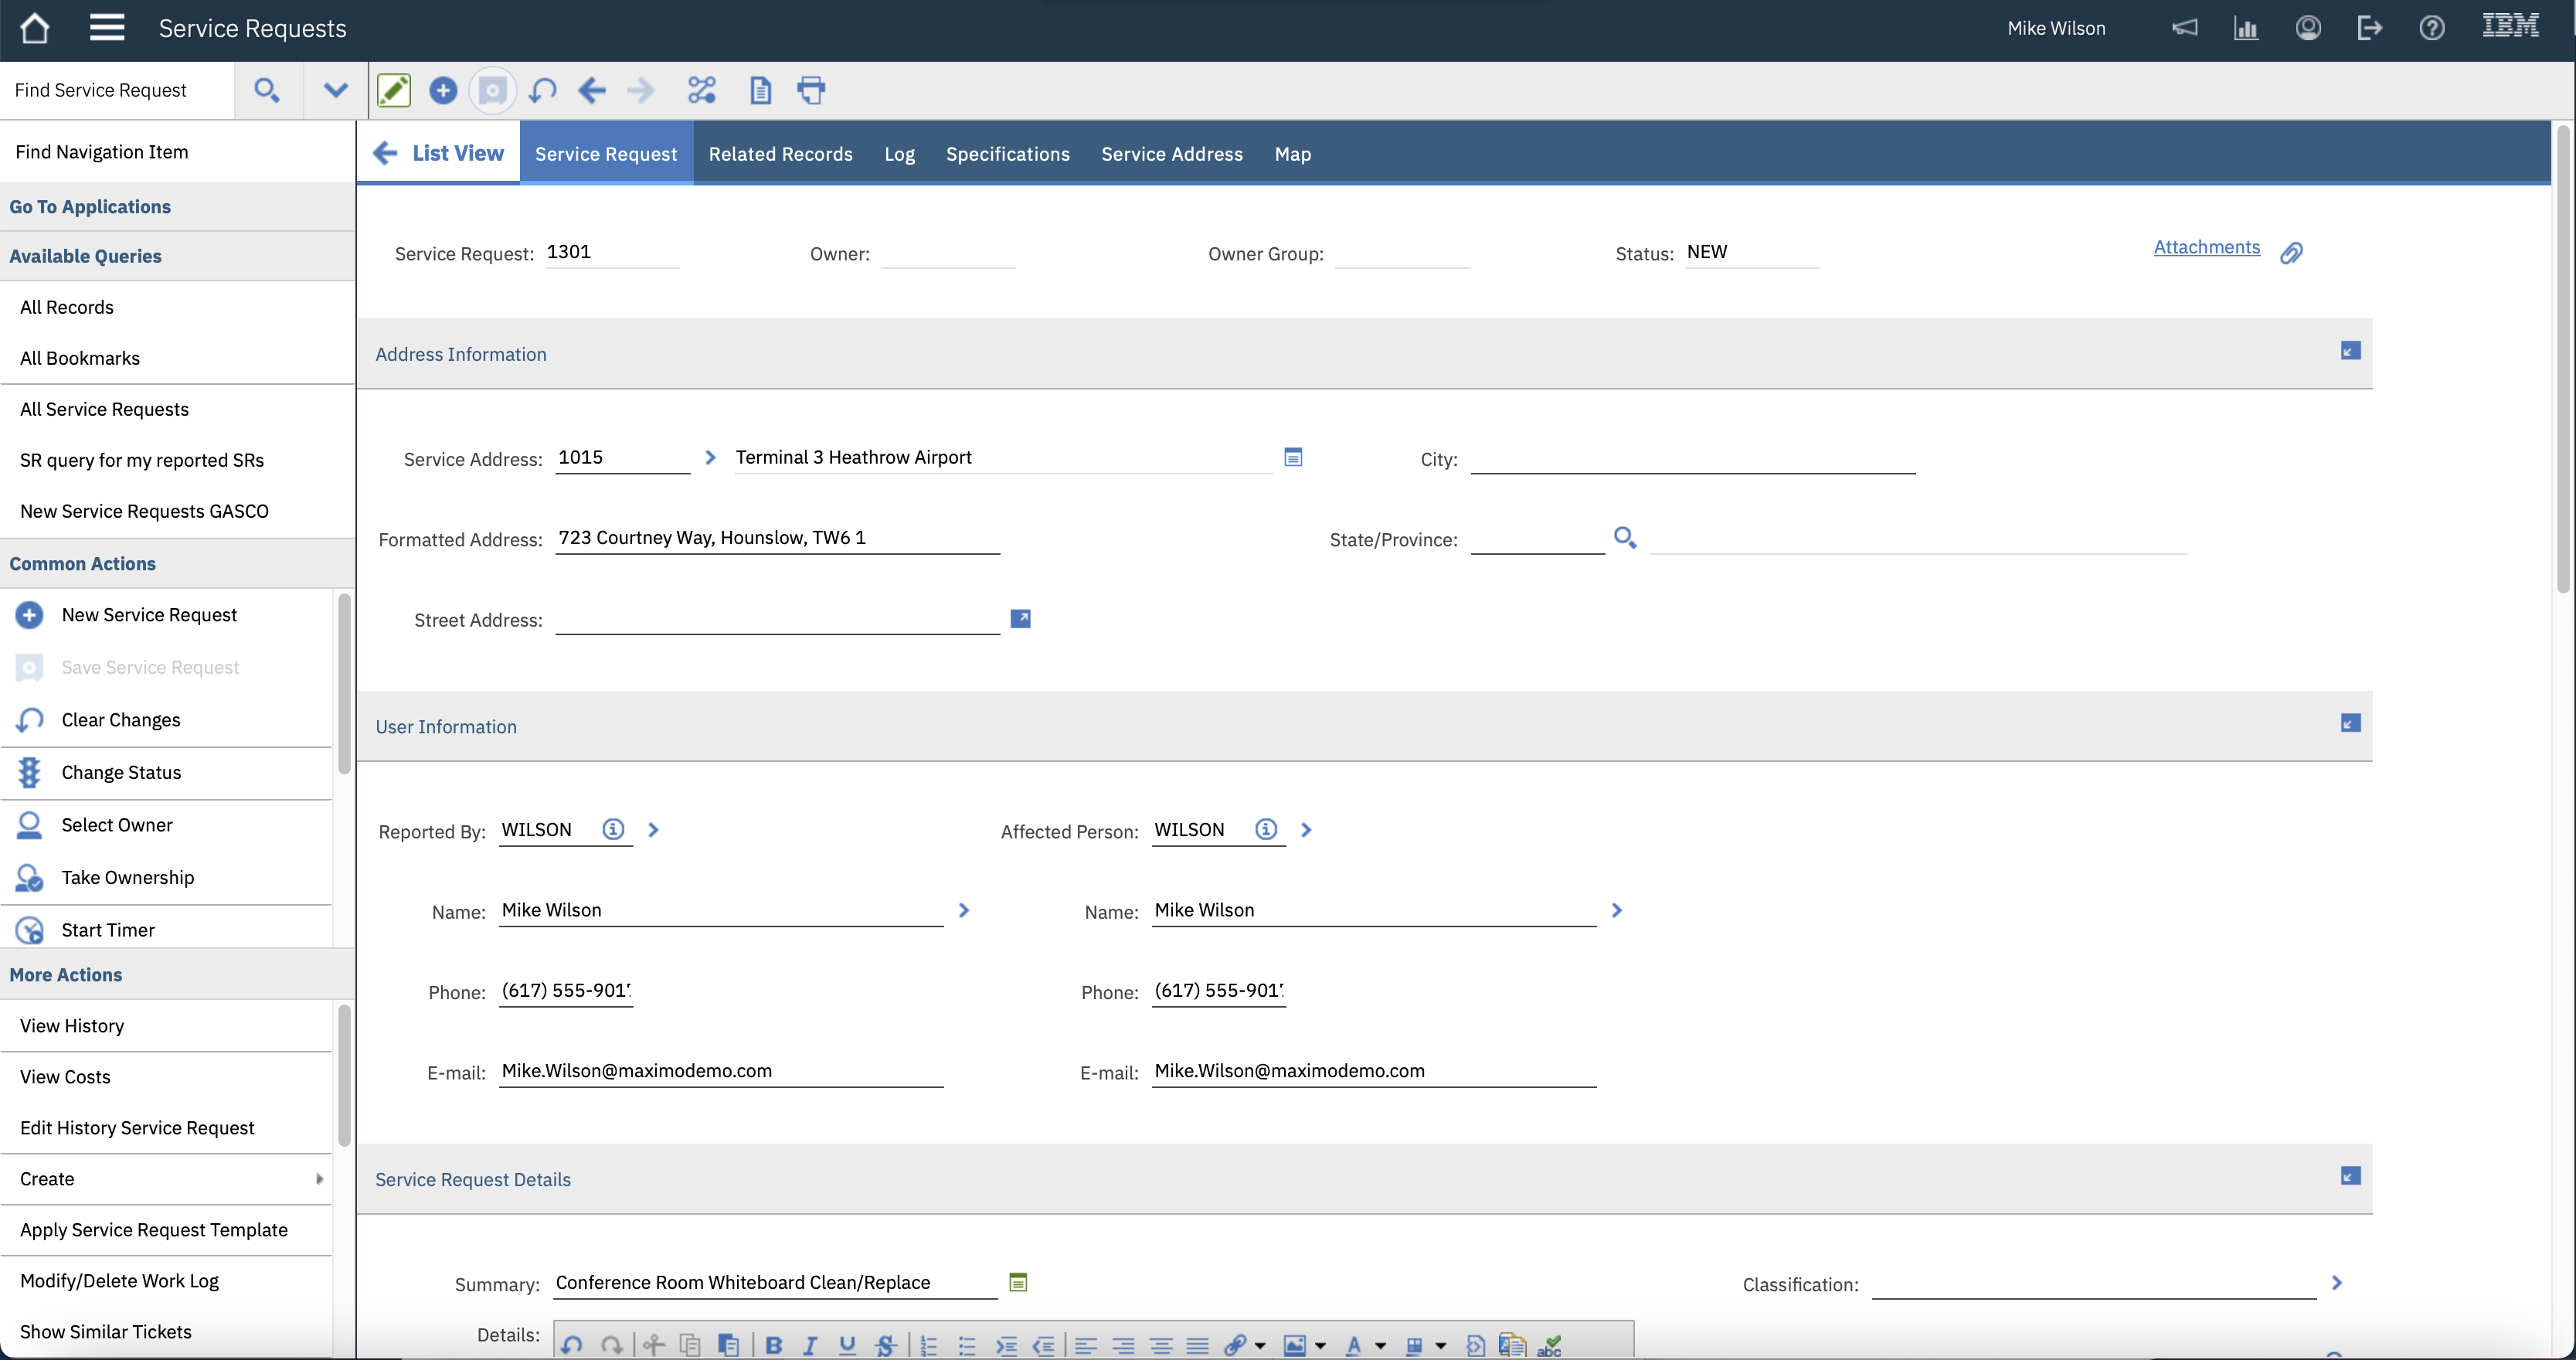Switch to the Related Records tab
The width and height of the screenshot is (2576, 1360).
tap(780, 154)
